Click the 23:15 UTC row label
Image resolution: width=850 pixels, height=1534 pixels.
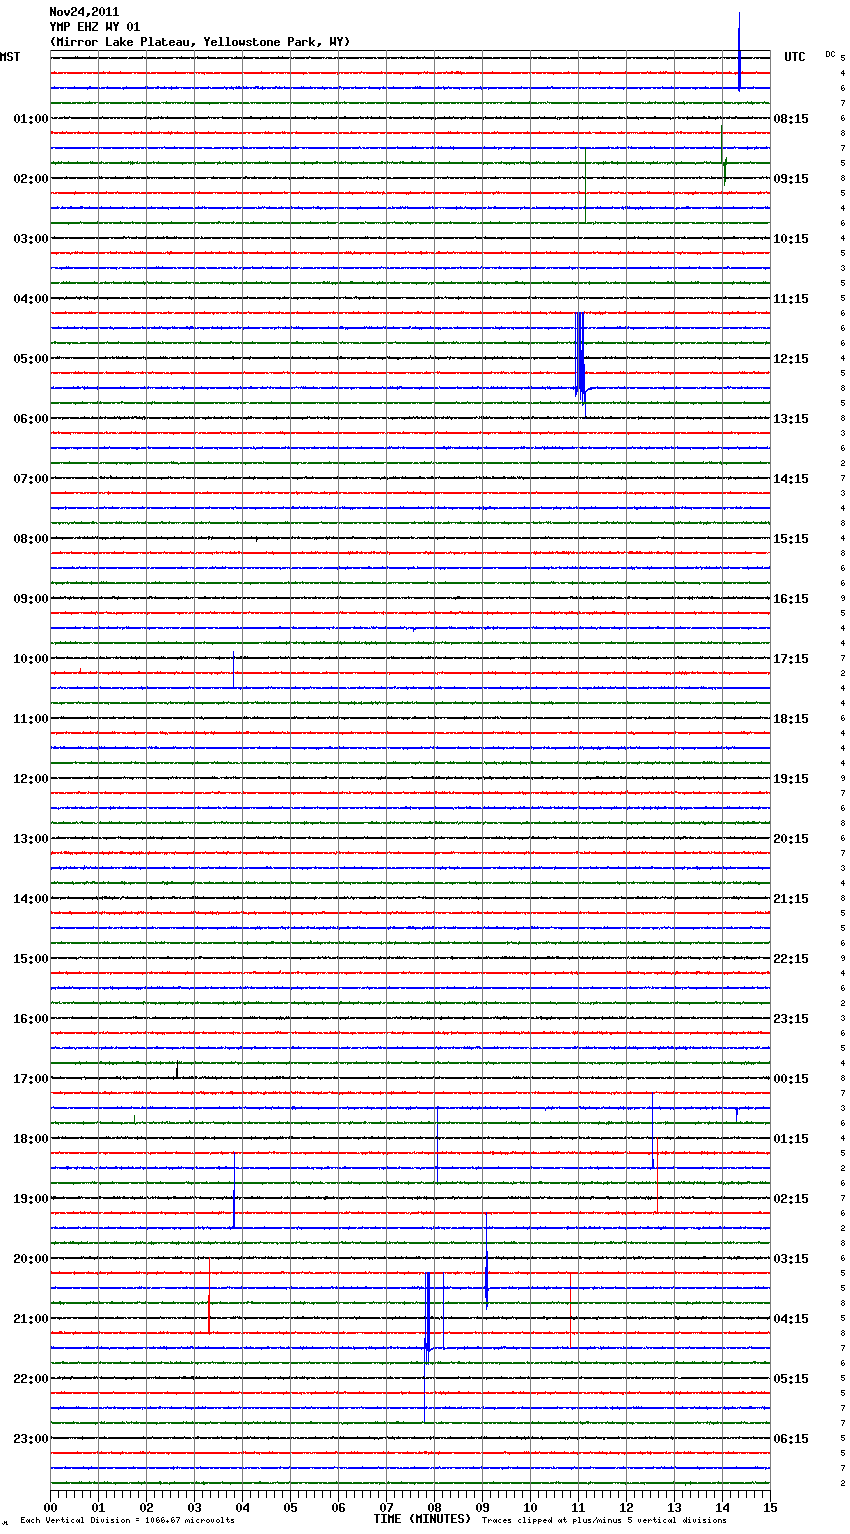(791, 1019)
